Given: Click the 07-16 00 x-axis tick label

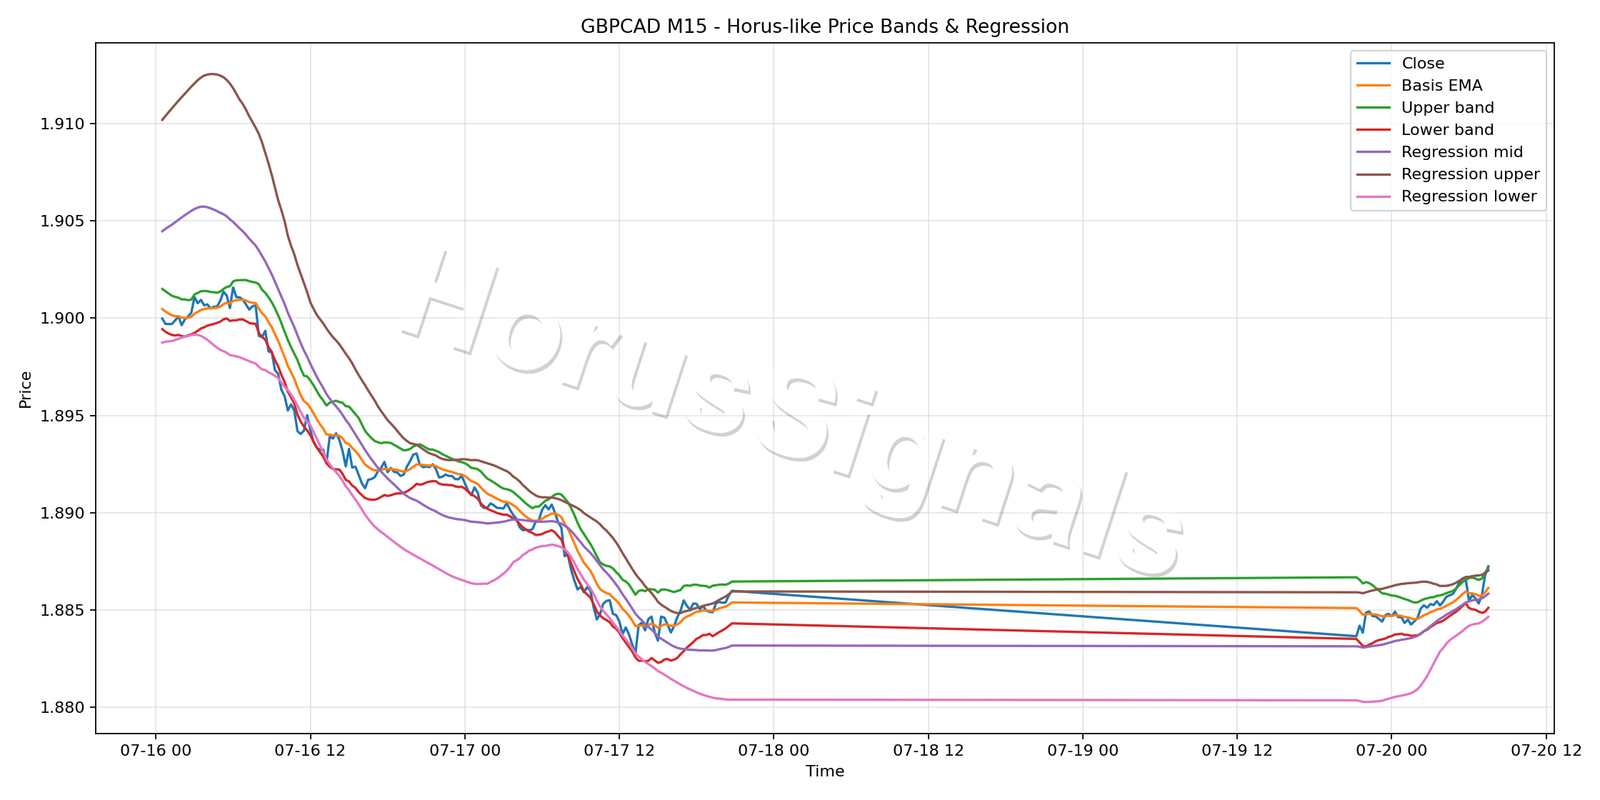Looking at the screenshot, I should (x=155, y=750).
